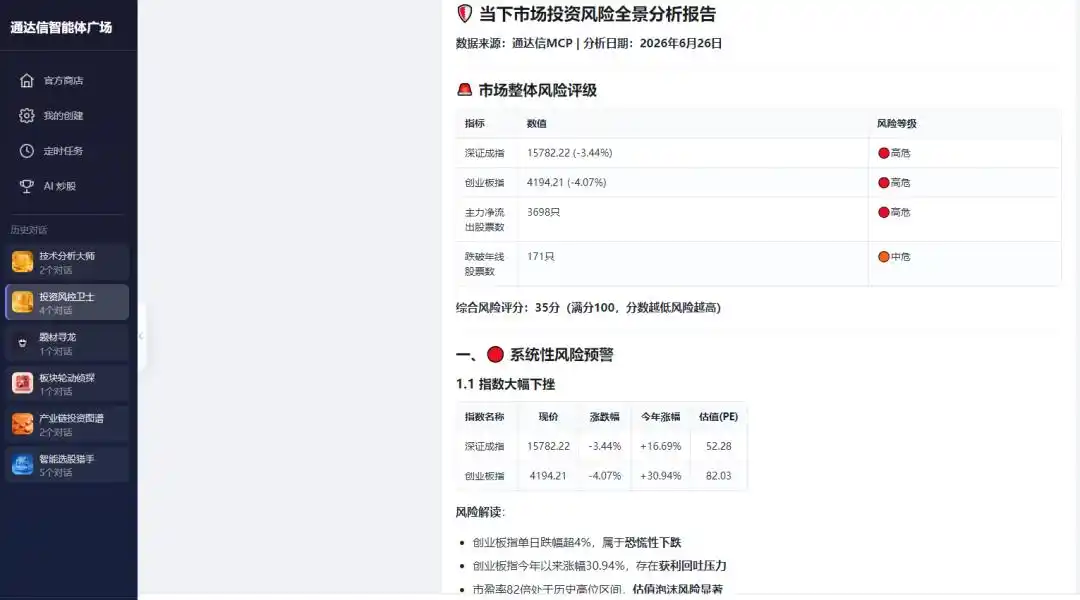Click +16.69% cell
This screenshot has width=1080, height=600.
click(661, 446)
